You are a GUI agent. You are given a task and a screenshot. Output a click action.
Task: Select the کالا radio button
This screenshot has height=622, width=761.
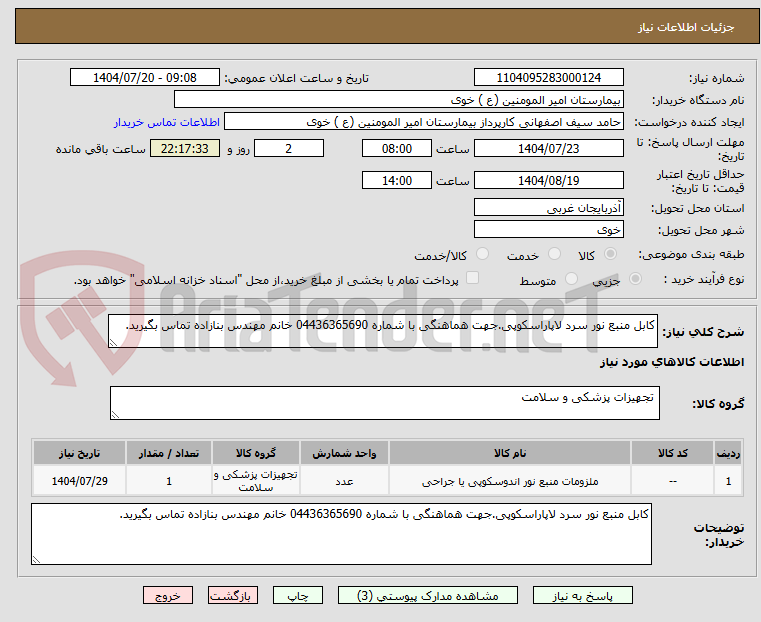pyautogui.click(x=611, y=254)
